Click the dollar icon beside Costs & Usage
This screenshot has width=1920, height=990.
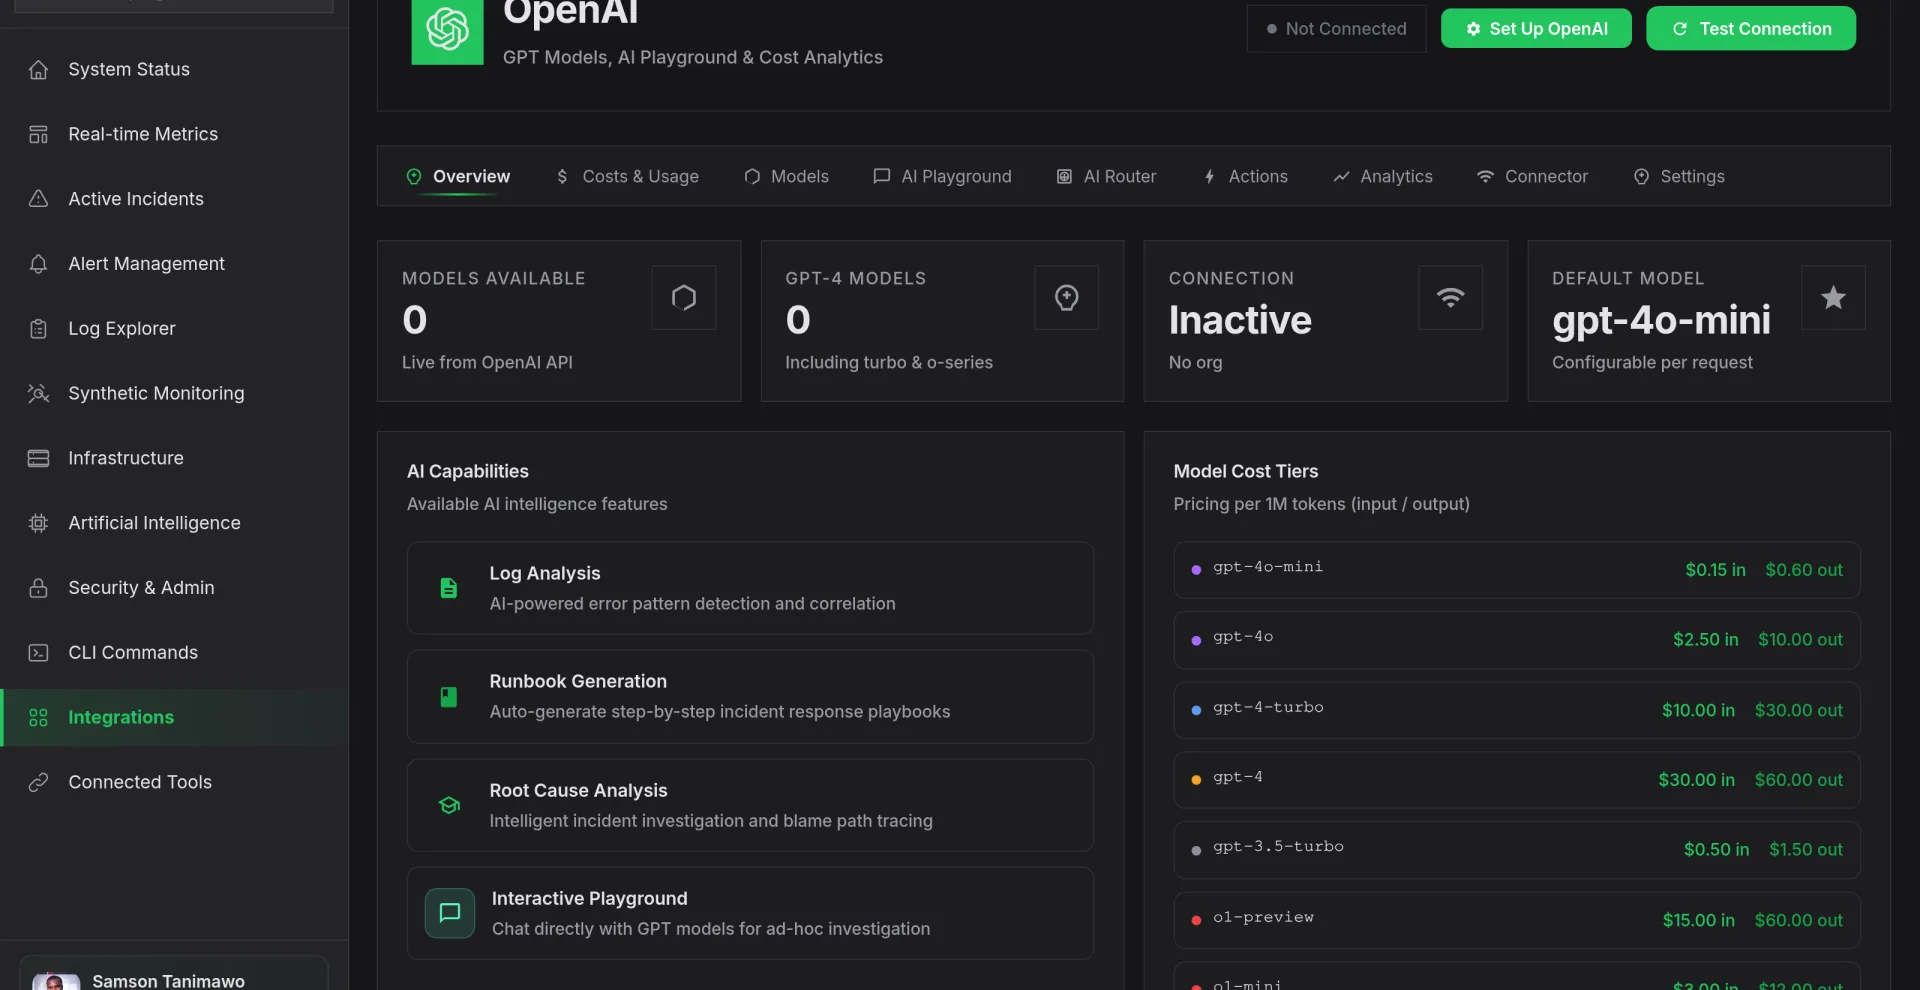(562, 177)
